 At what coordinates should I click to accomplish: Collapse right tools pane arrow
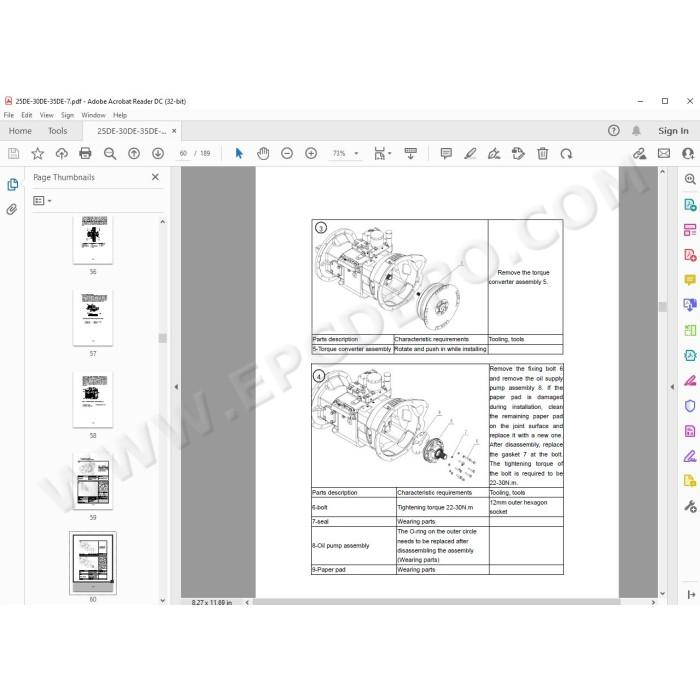672,387
